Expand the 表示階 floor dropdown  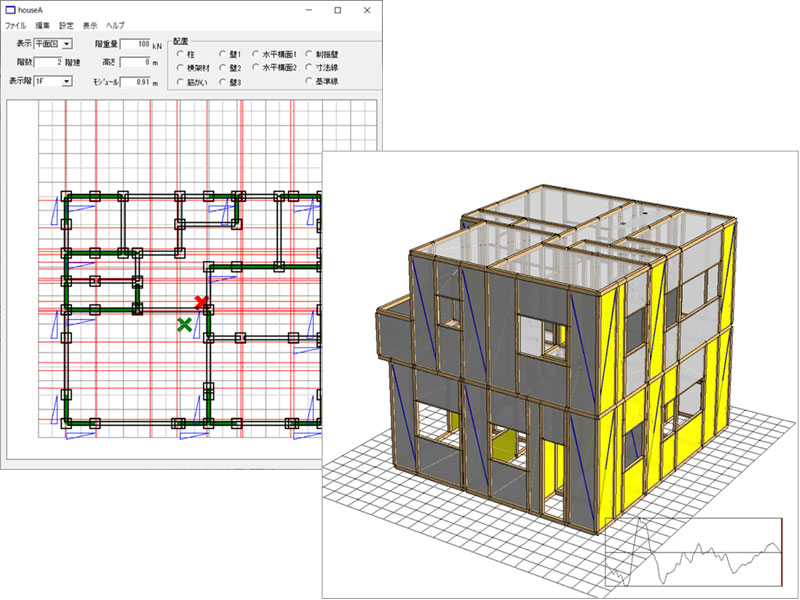point(66,81)
